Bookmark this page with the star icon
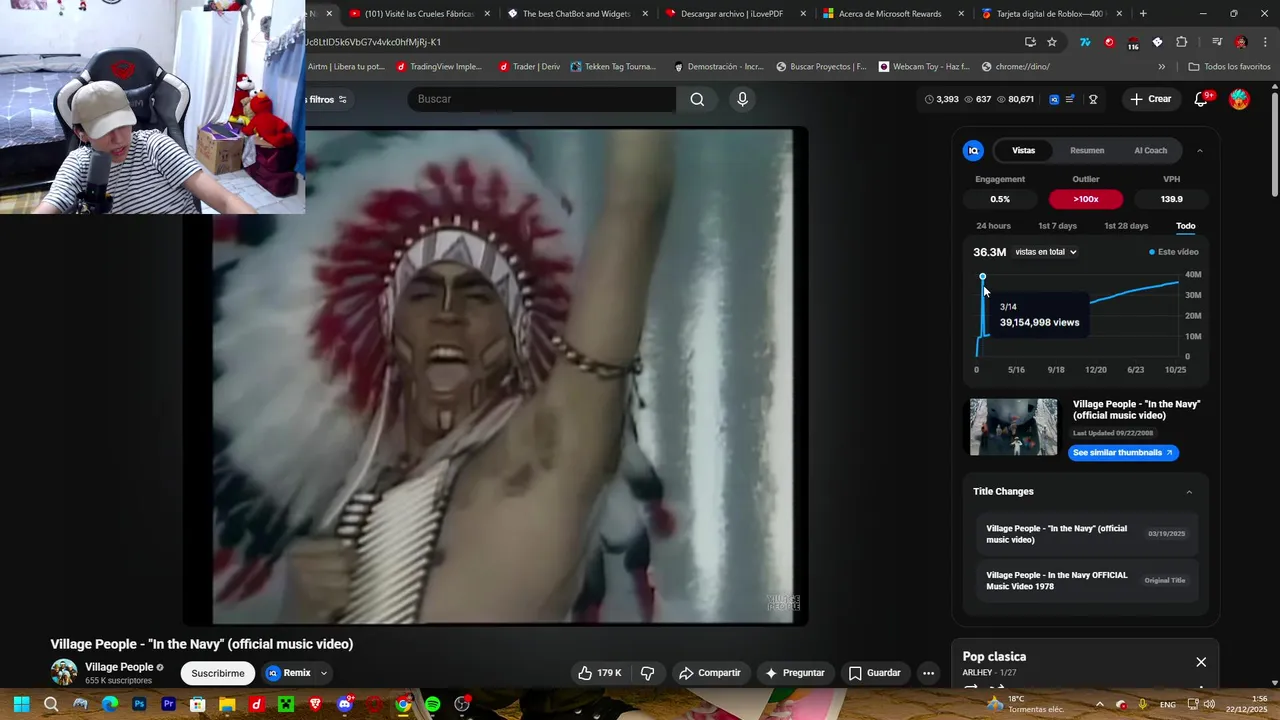 1052,42
